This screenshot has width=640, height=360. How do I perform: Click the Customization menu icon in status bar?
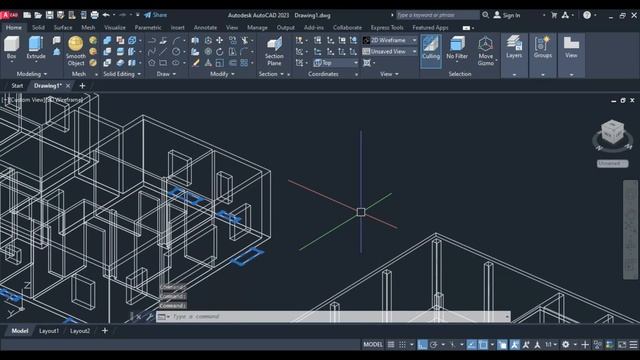tap(633, 344)
